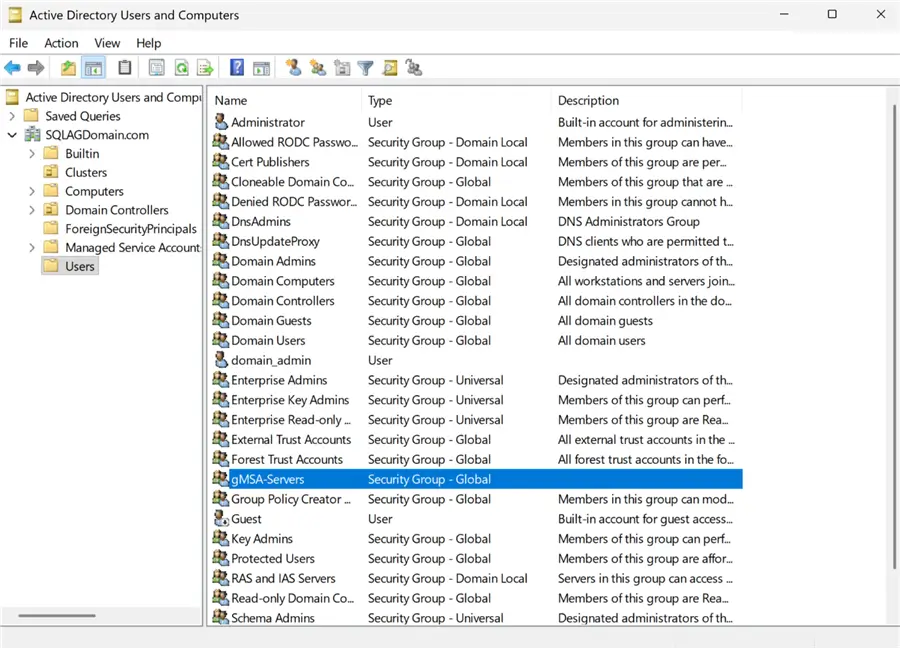Select the Users container in tree
The image size is (900, 648).
pos(80,266)
